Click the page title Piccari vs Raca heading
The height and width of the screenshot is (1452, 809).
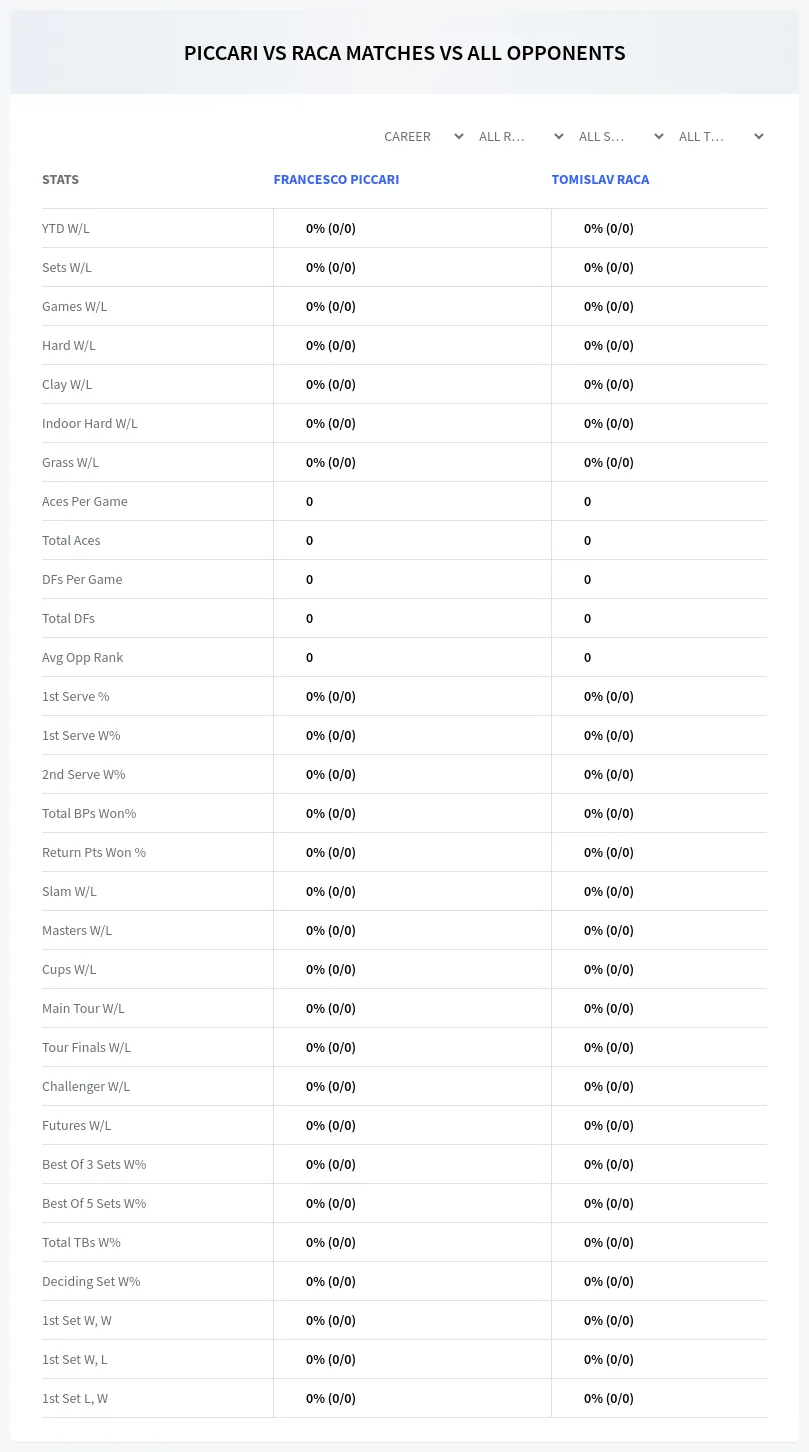tap(404, 53)
